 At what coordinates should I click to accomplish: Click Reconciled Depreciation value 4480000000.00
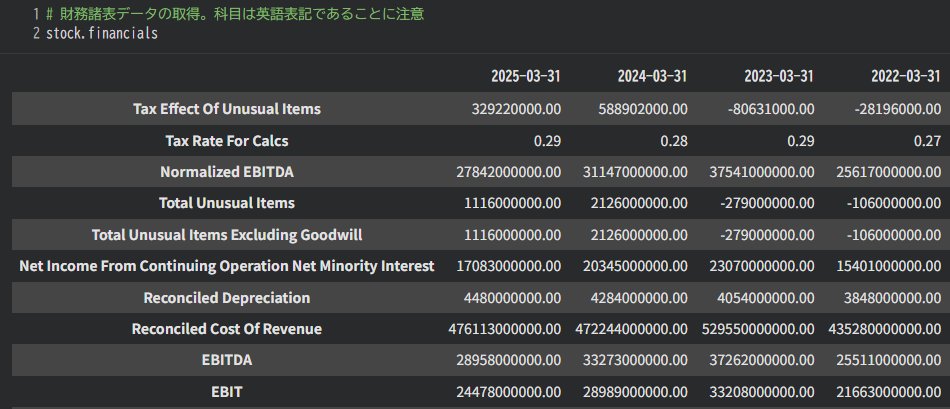tap(513, 298)
